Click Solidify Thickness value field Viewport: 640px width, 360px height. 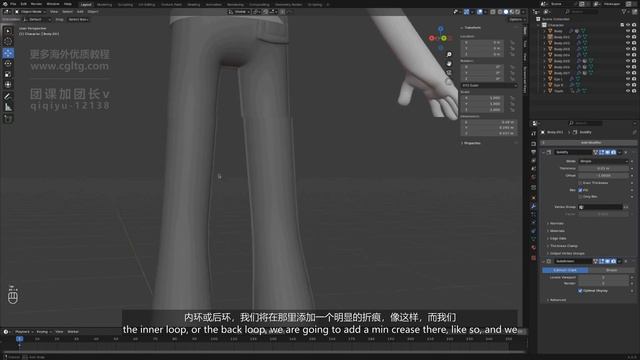pos(603,168)
